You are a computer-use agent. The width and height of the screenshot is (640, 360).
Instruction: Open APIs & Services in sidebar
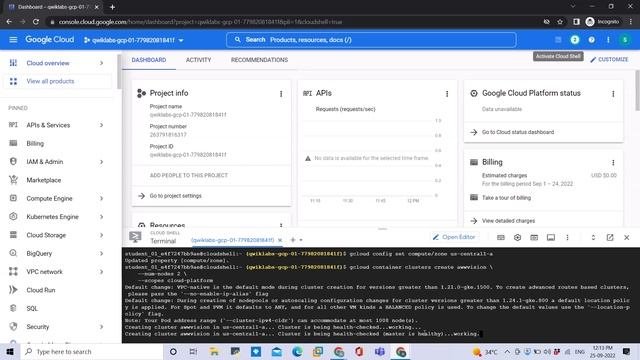pyautogui.click(x=48, y=125)
